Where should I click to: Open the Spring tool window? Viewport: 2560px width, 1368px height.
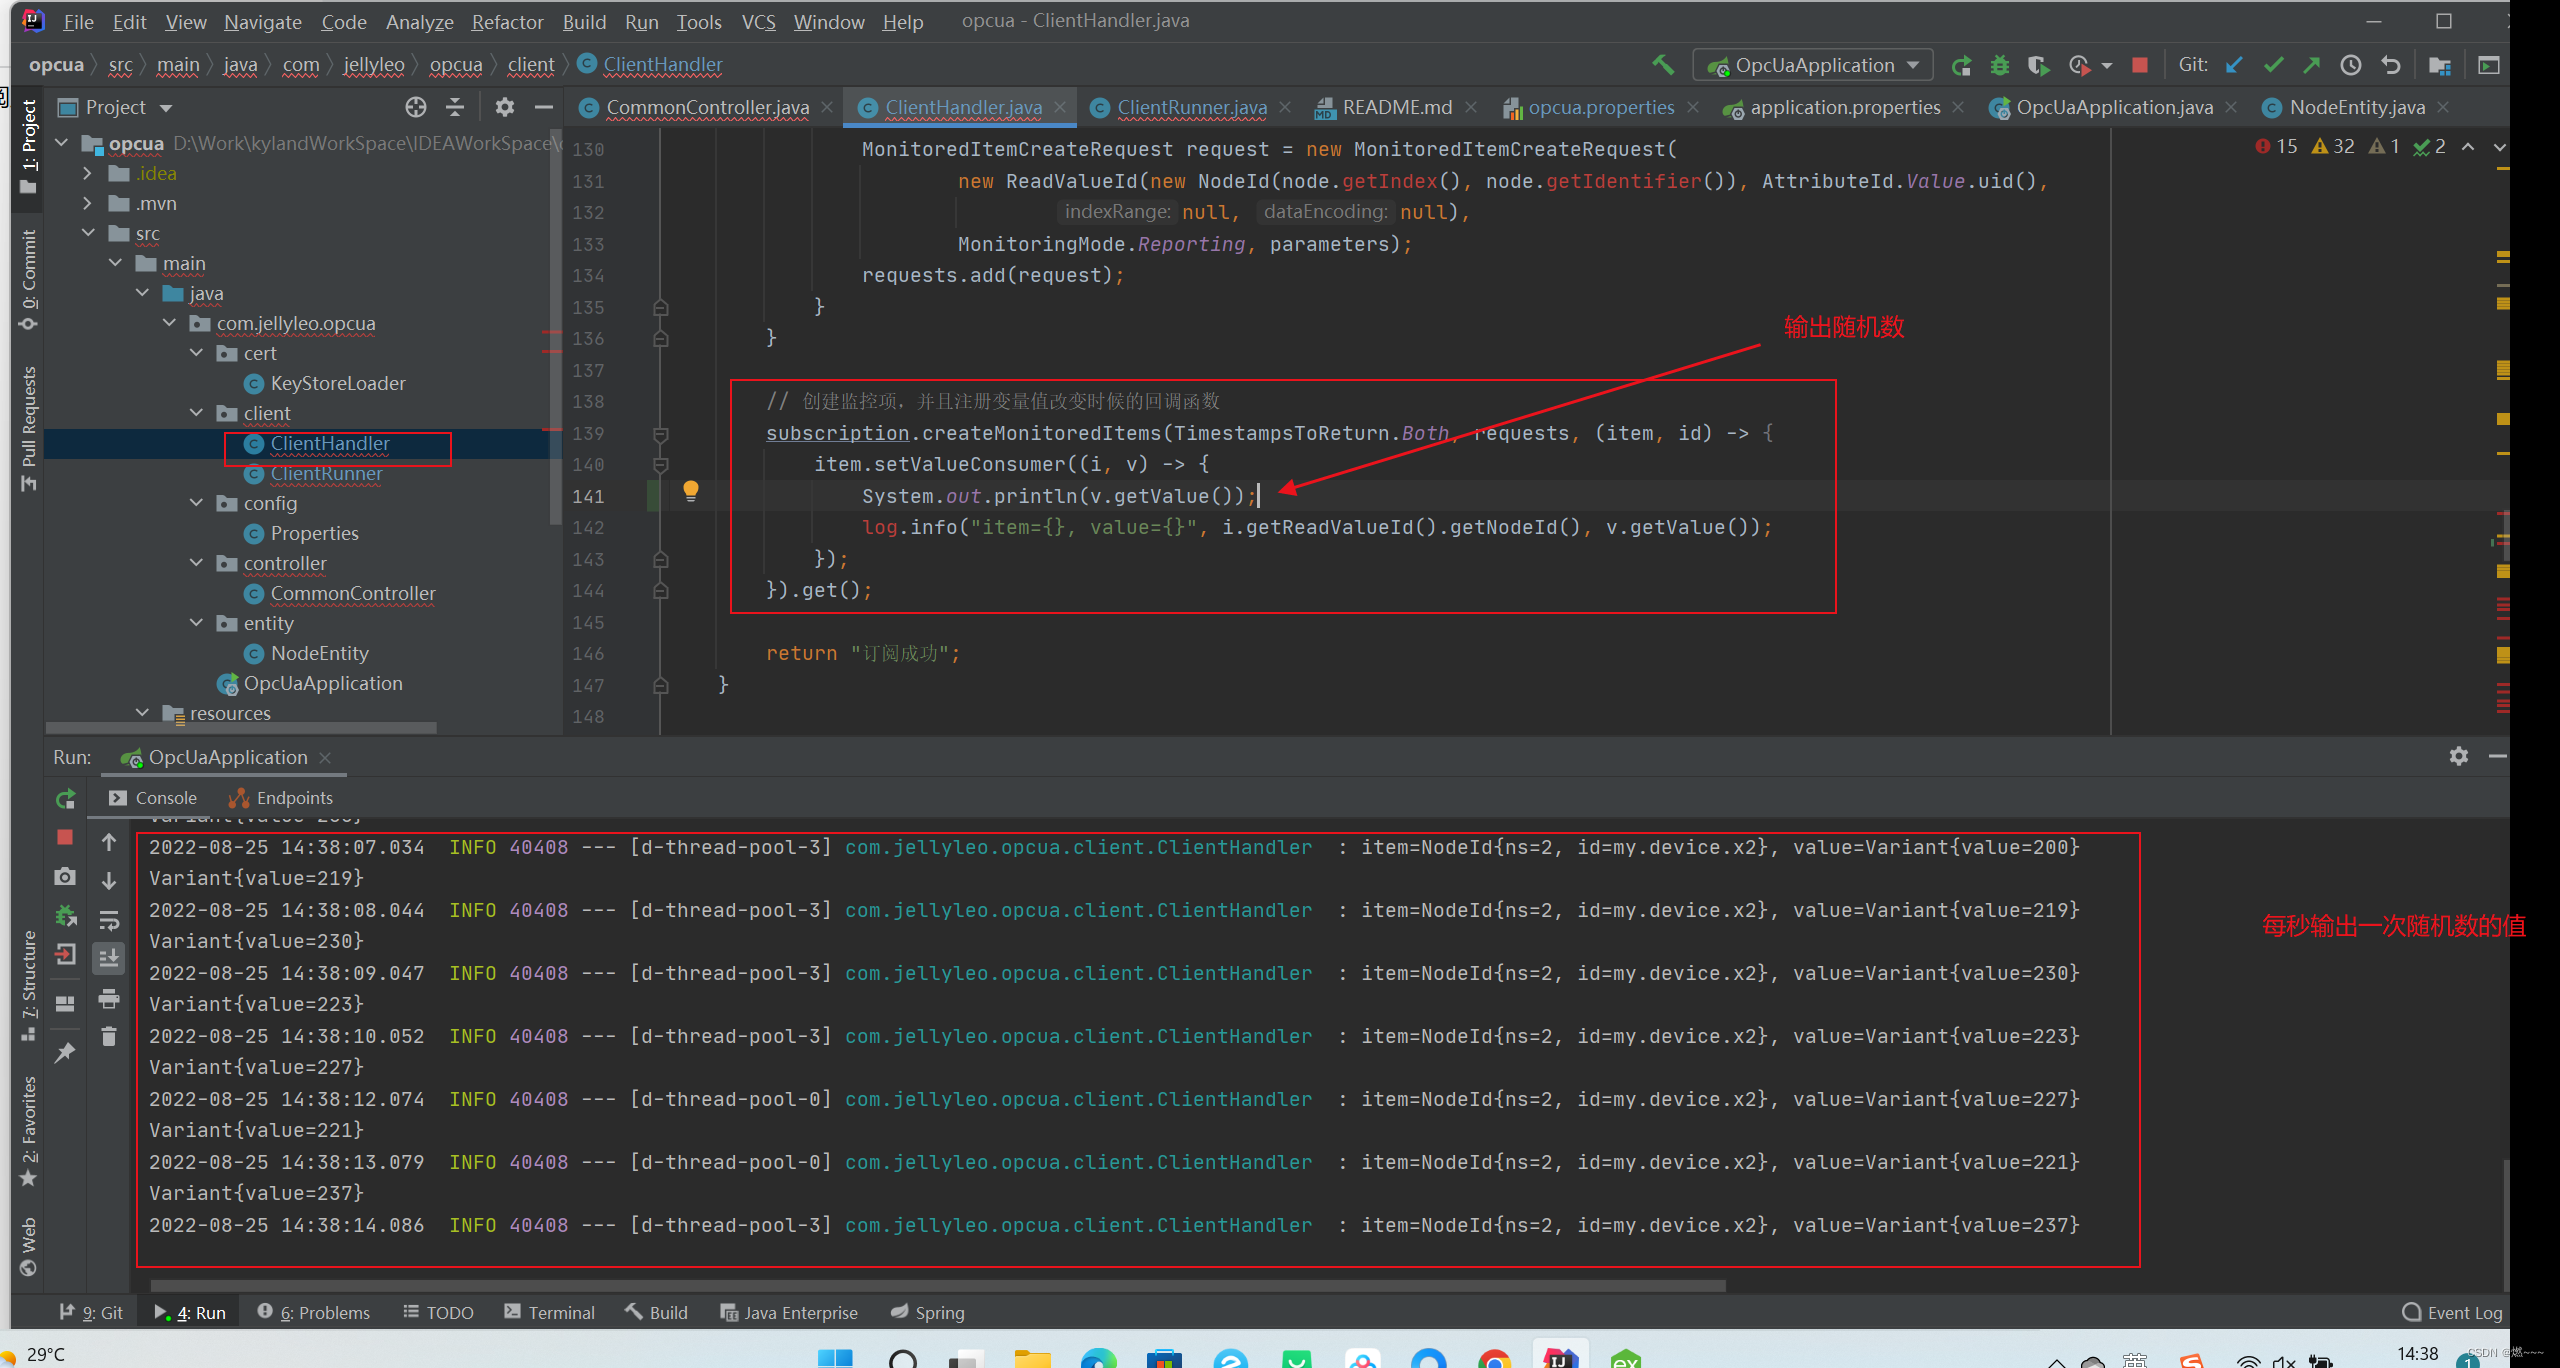coord(928,1312)
